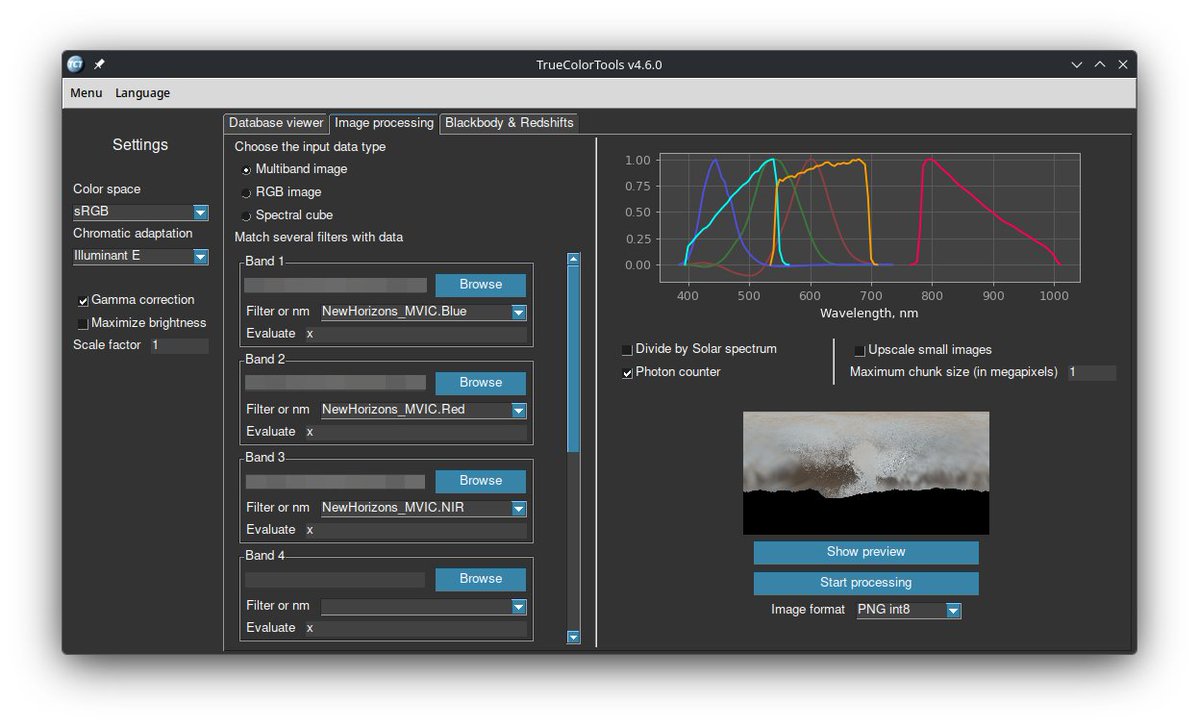Viewport: 1199px width, 728px height.
Task: Enable Divide by Solar spectrum checkbox
Action: [x=627, y=349]
